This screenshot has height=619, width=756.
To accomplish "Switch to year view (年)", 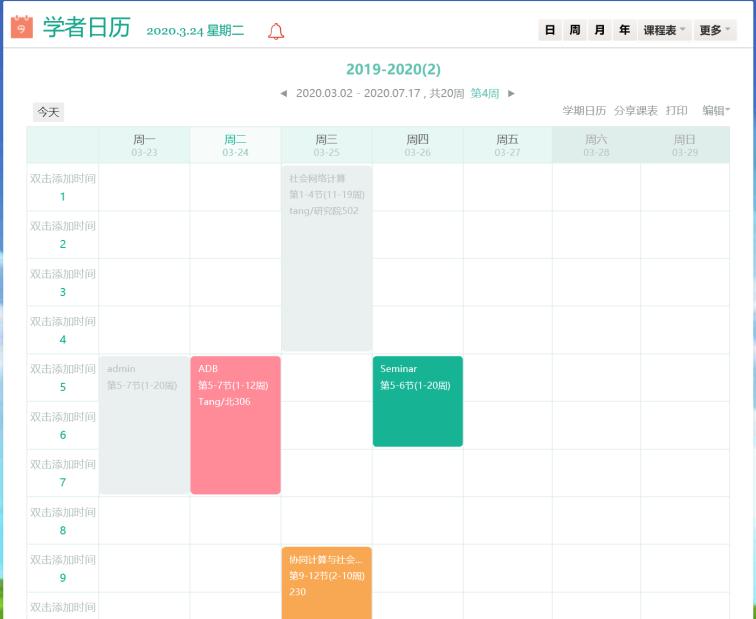I will (x=624, y=30).
